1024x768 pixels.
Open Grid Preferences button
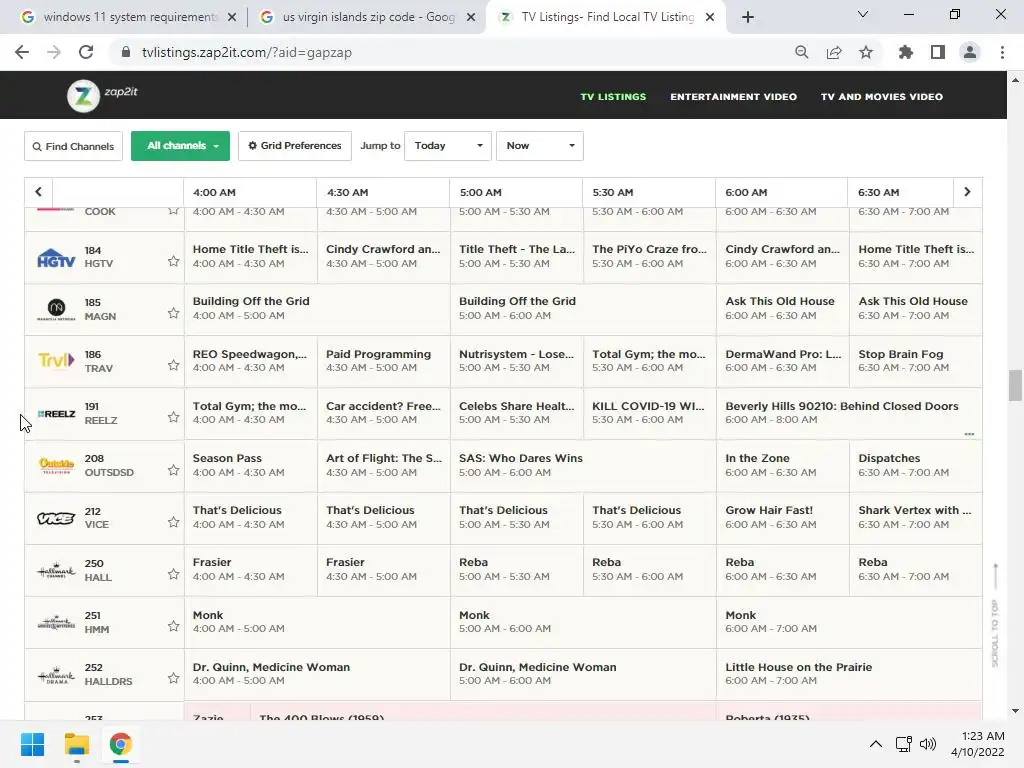[295, 146]
